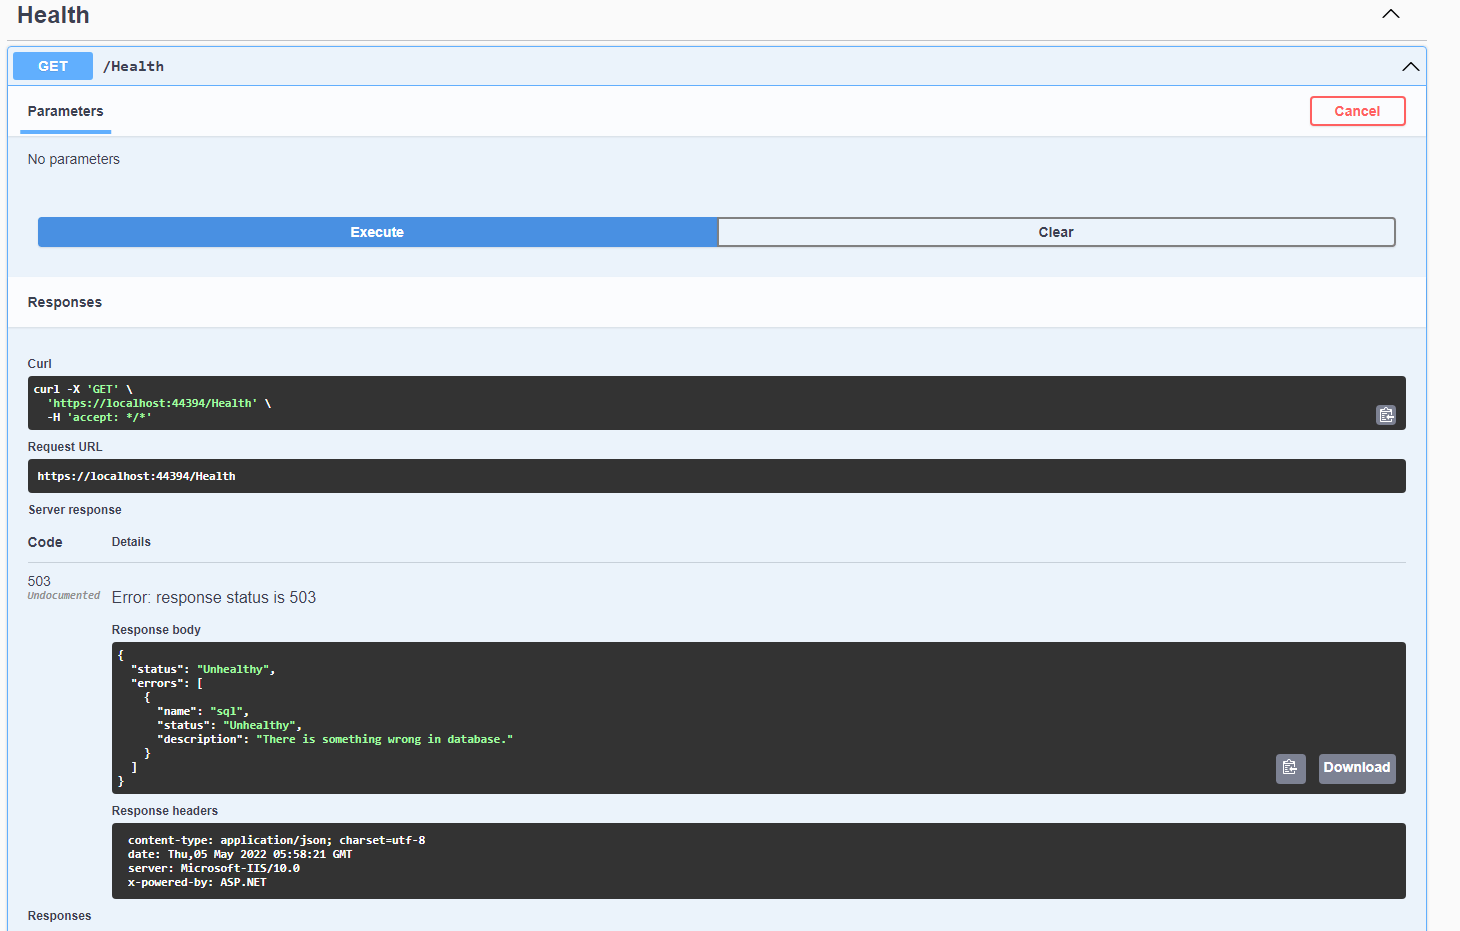Viewport: 1460px width, 931px height.
Task: Click the 'x-powered-by: ASP.NET' header line
Action: [197, 883]
